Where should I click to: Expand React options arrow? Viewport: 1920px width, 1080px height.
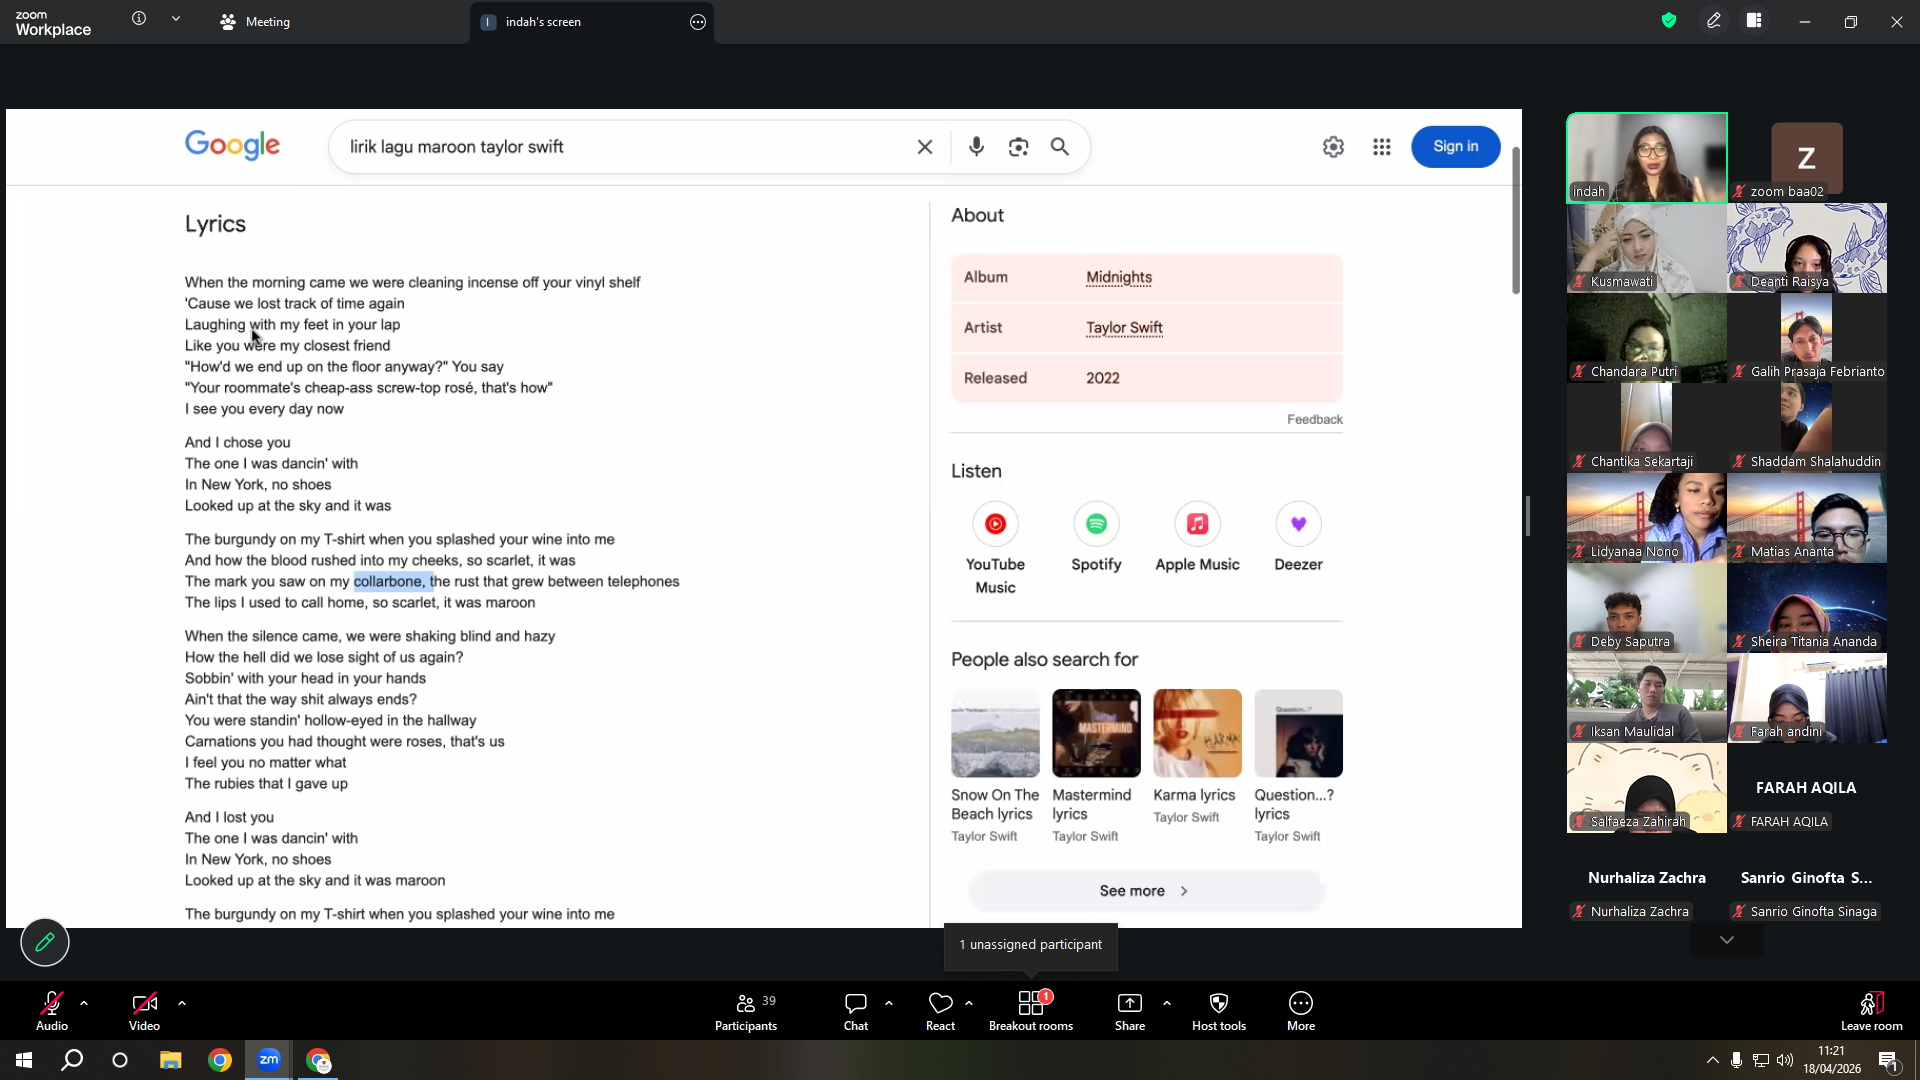tap(969, 1003)
